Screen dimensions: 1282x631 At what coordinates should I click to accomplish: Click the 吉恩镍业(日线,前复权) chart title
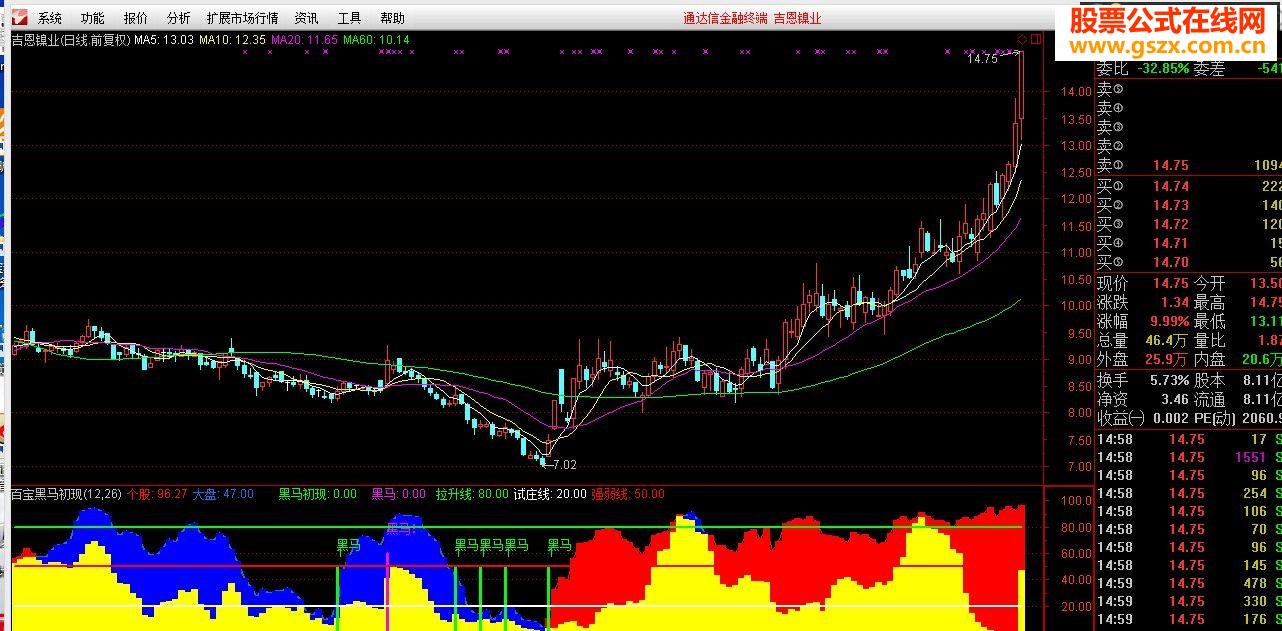(x=70, y=40)
